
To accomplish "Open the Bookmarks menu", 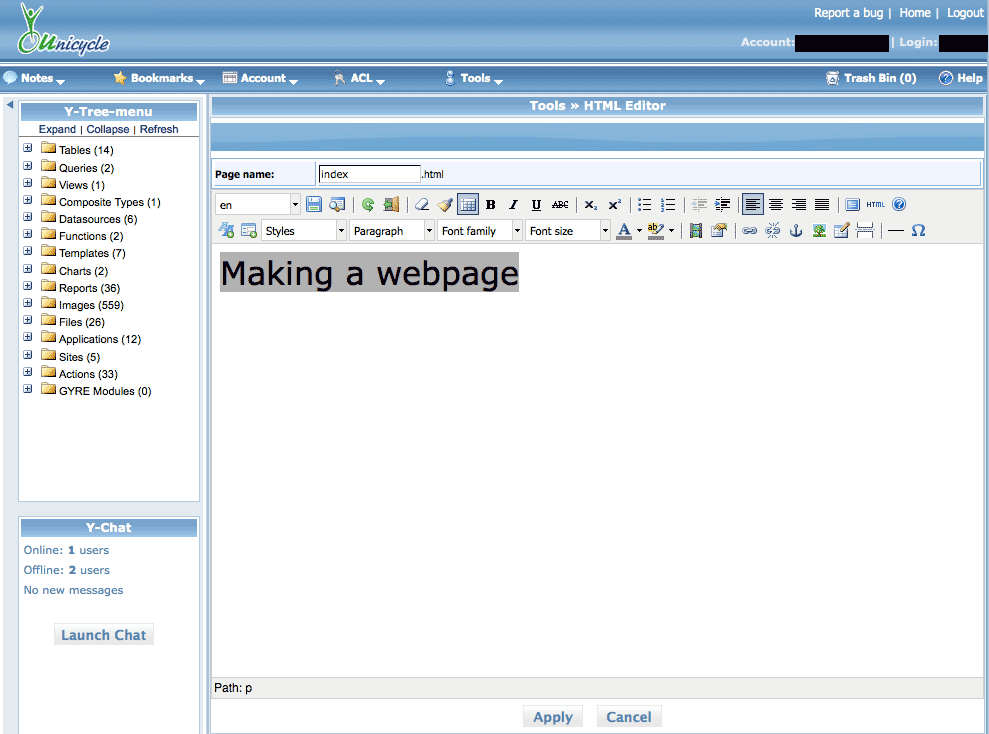I will [161, 78].
